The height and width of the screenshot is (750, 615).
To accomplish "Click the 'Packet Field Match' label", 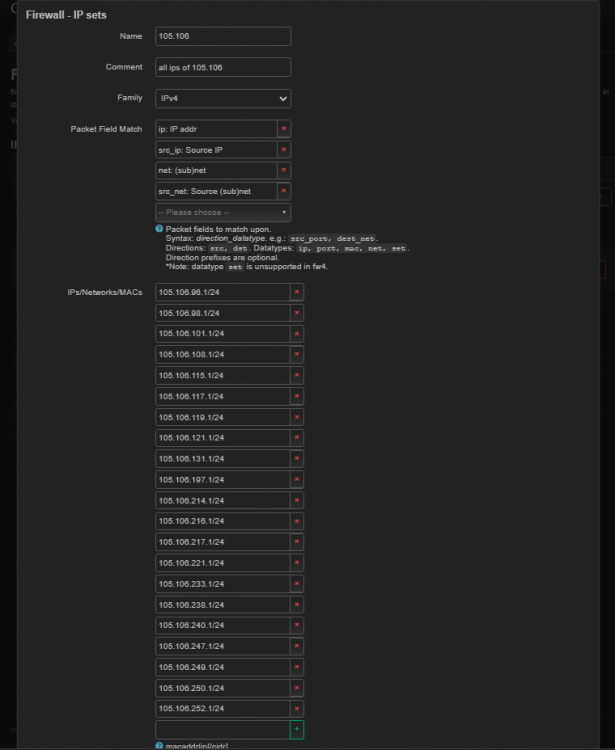I will pos(106,129).
